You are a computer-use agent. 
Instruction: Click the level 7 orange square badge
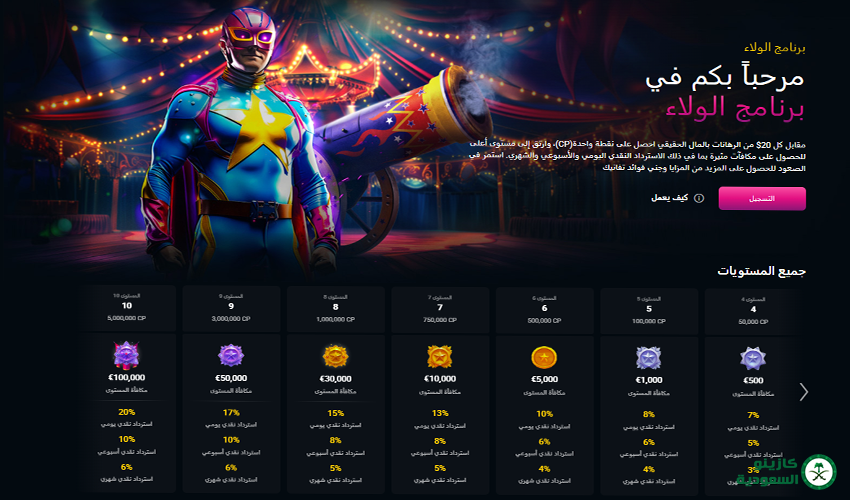point(440,357)
